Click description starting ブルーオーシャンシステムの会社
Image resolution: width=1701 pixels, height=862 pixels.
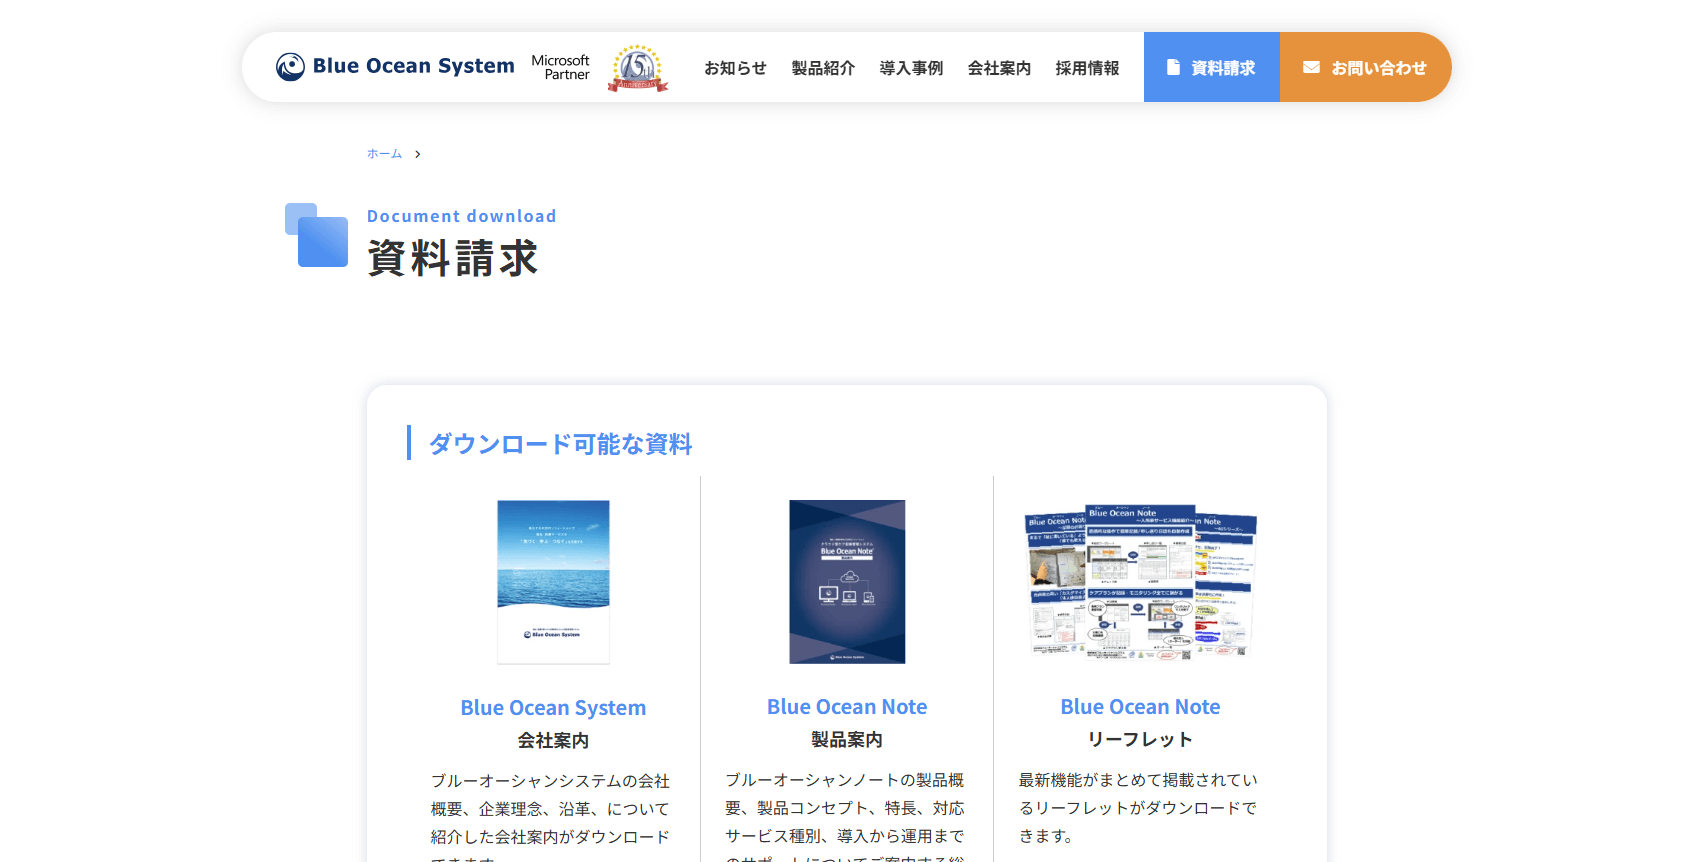tap(551, 816)
